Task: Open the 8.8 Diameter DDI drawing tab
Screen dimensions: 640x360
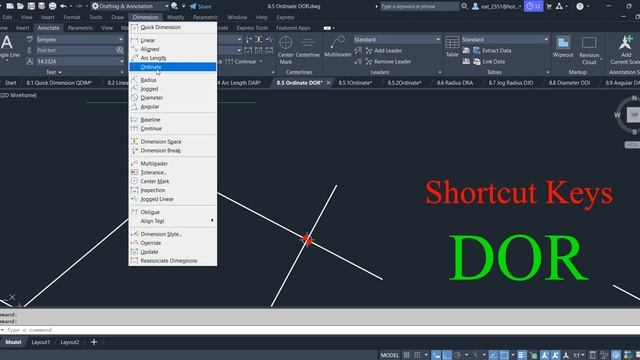Action: pos(569,83)
